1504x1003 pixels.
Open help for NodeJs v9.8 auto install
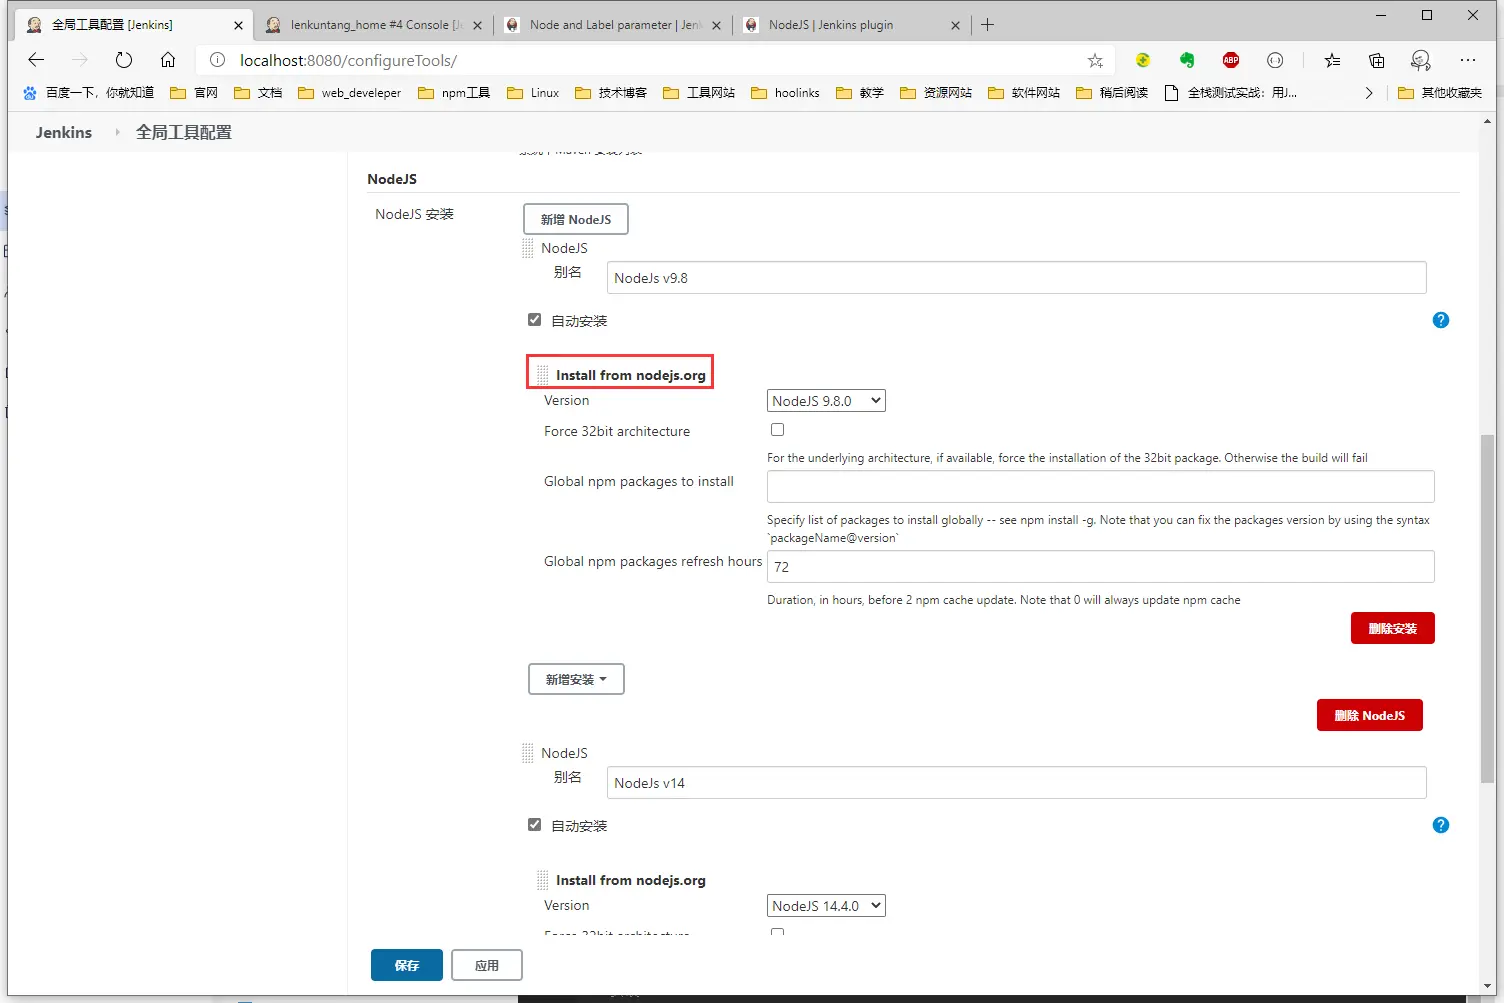(1440, 320)
